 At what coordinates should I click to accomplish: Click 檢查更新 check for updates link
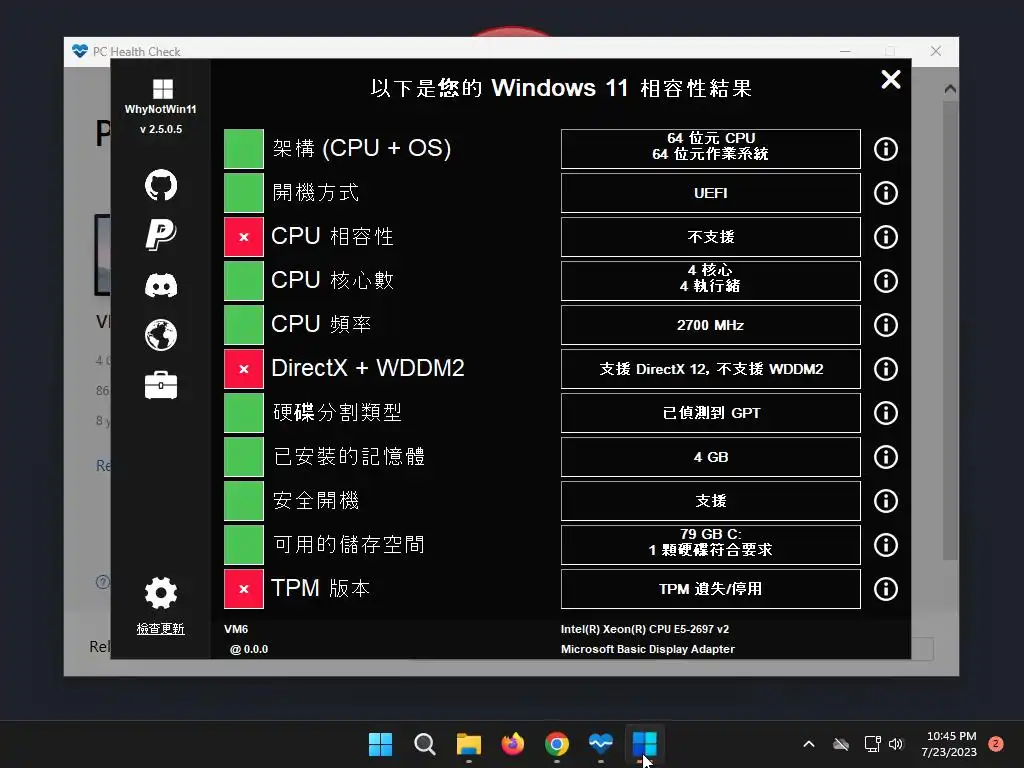[x=161, y=629]
